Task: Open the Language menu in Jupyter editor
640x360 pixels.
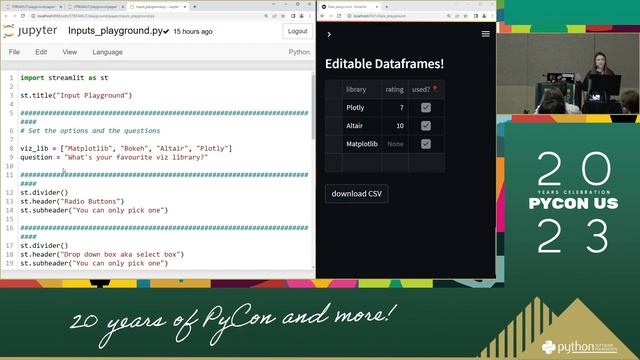Action: click(x=107, y=52)
